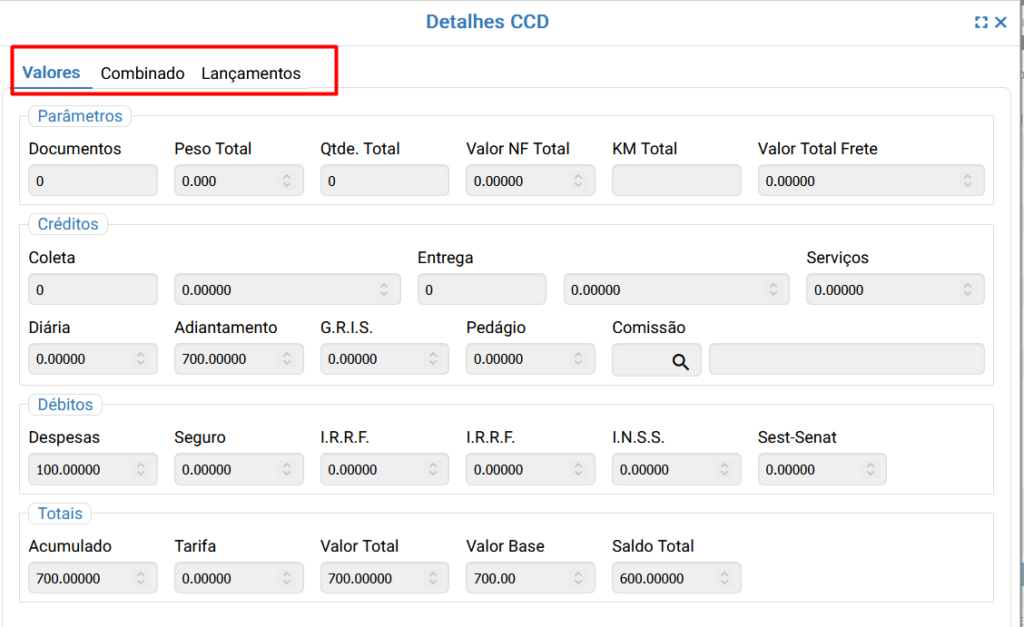Screen dimensions: 1024x627
Task: Click the Peso Total spinner arrows
Action: [x=286, y=181]
